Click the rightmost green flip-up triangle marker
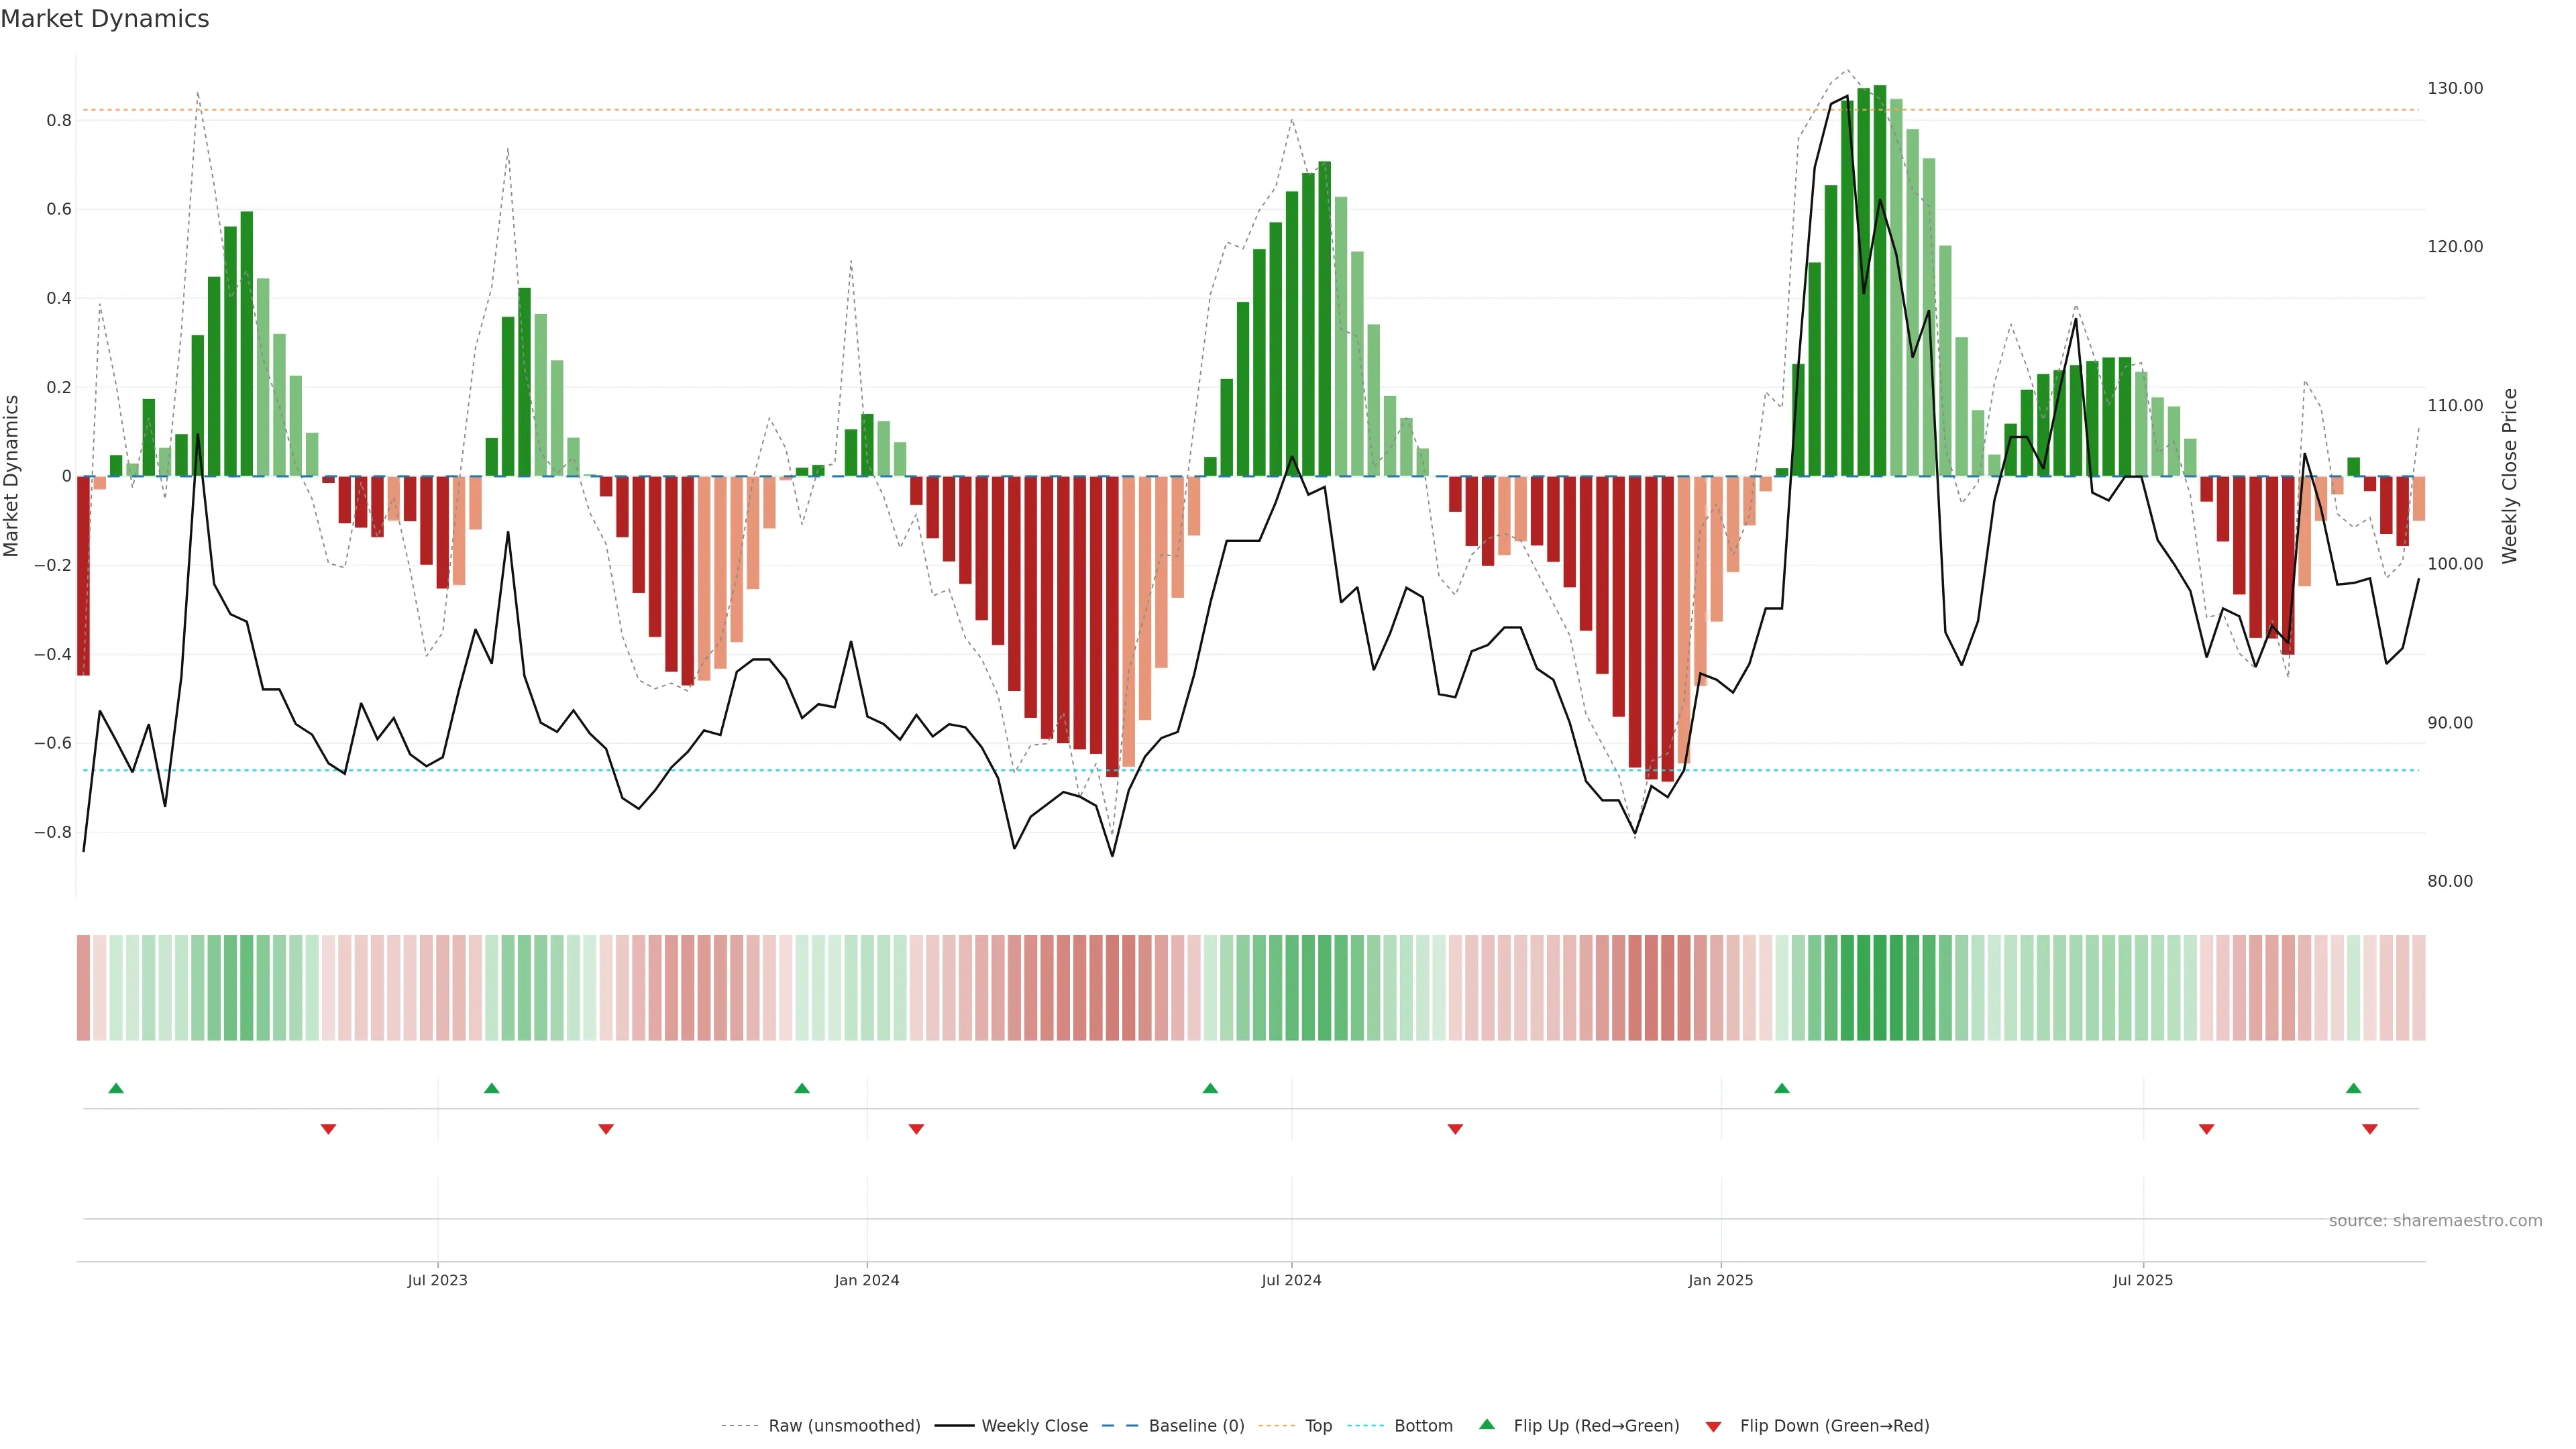This screenshot has height=1449, width=2576. coord(2353,1088)
